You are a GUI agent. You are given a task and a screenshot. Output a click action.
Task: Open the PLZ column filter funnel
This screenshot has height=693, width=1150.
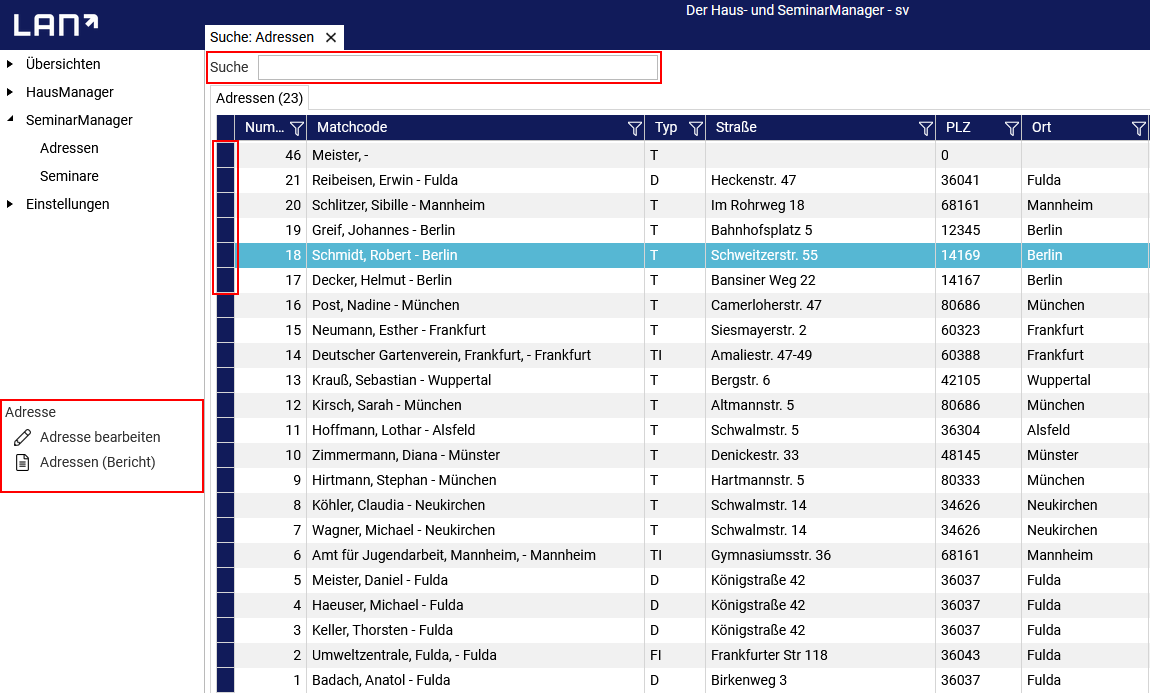coord(1011,128)
